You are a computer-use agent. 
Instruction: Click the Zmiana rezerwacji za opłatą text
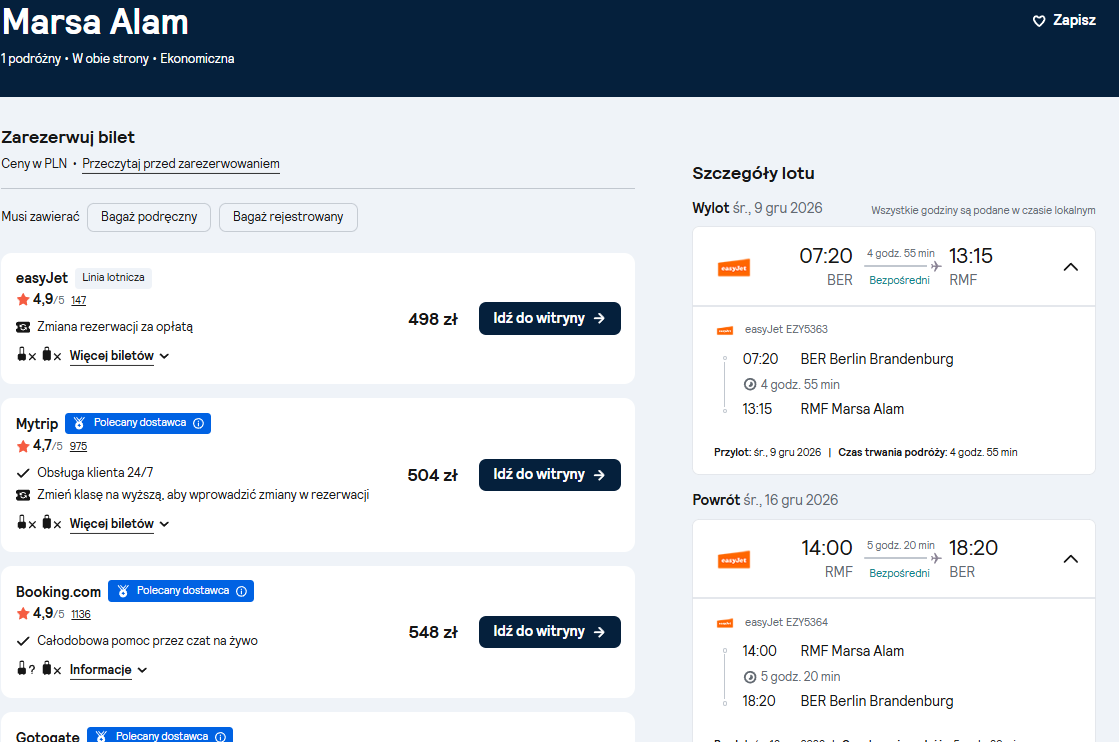pyautogui.click(x=115, y=327)
